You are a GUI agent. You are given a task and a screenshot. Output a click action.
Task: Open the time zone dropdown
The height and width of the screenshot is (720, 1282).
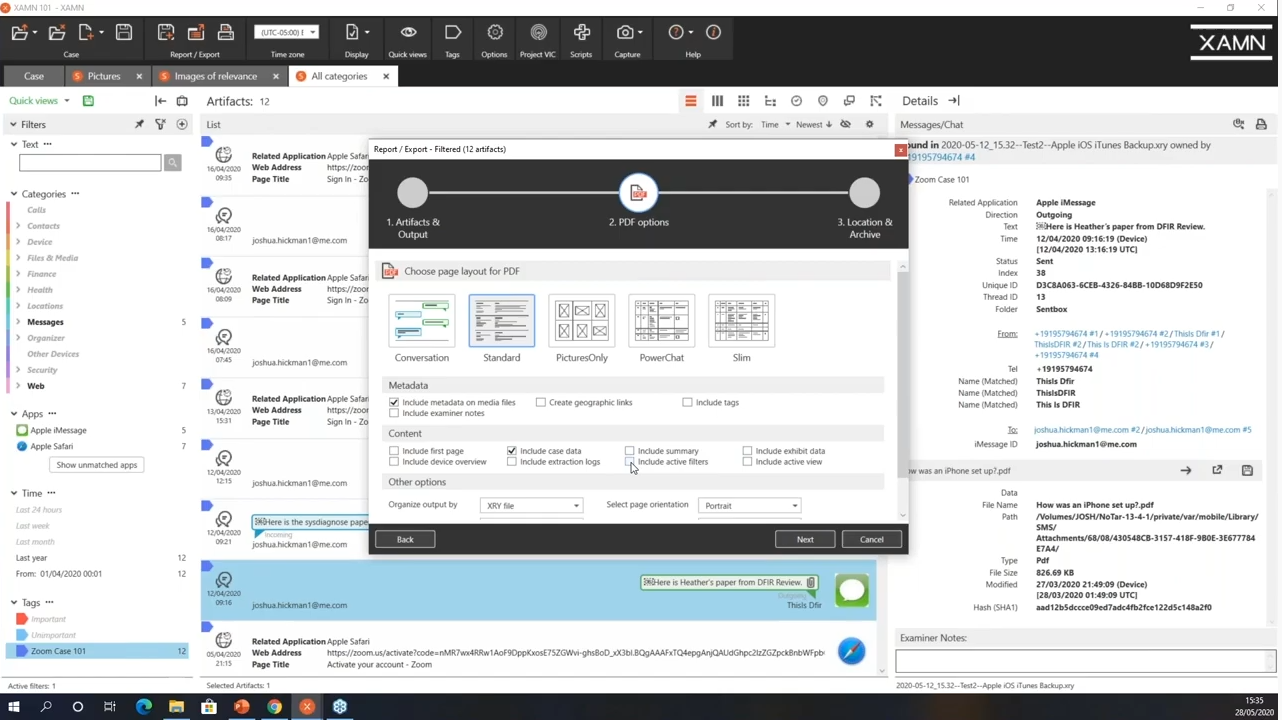click(x=286, y=32)
